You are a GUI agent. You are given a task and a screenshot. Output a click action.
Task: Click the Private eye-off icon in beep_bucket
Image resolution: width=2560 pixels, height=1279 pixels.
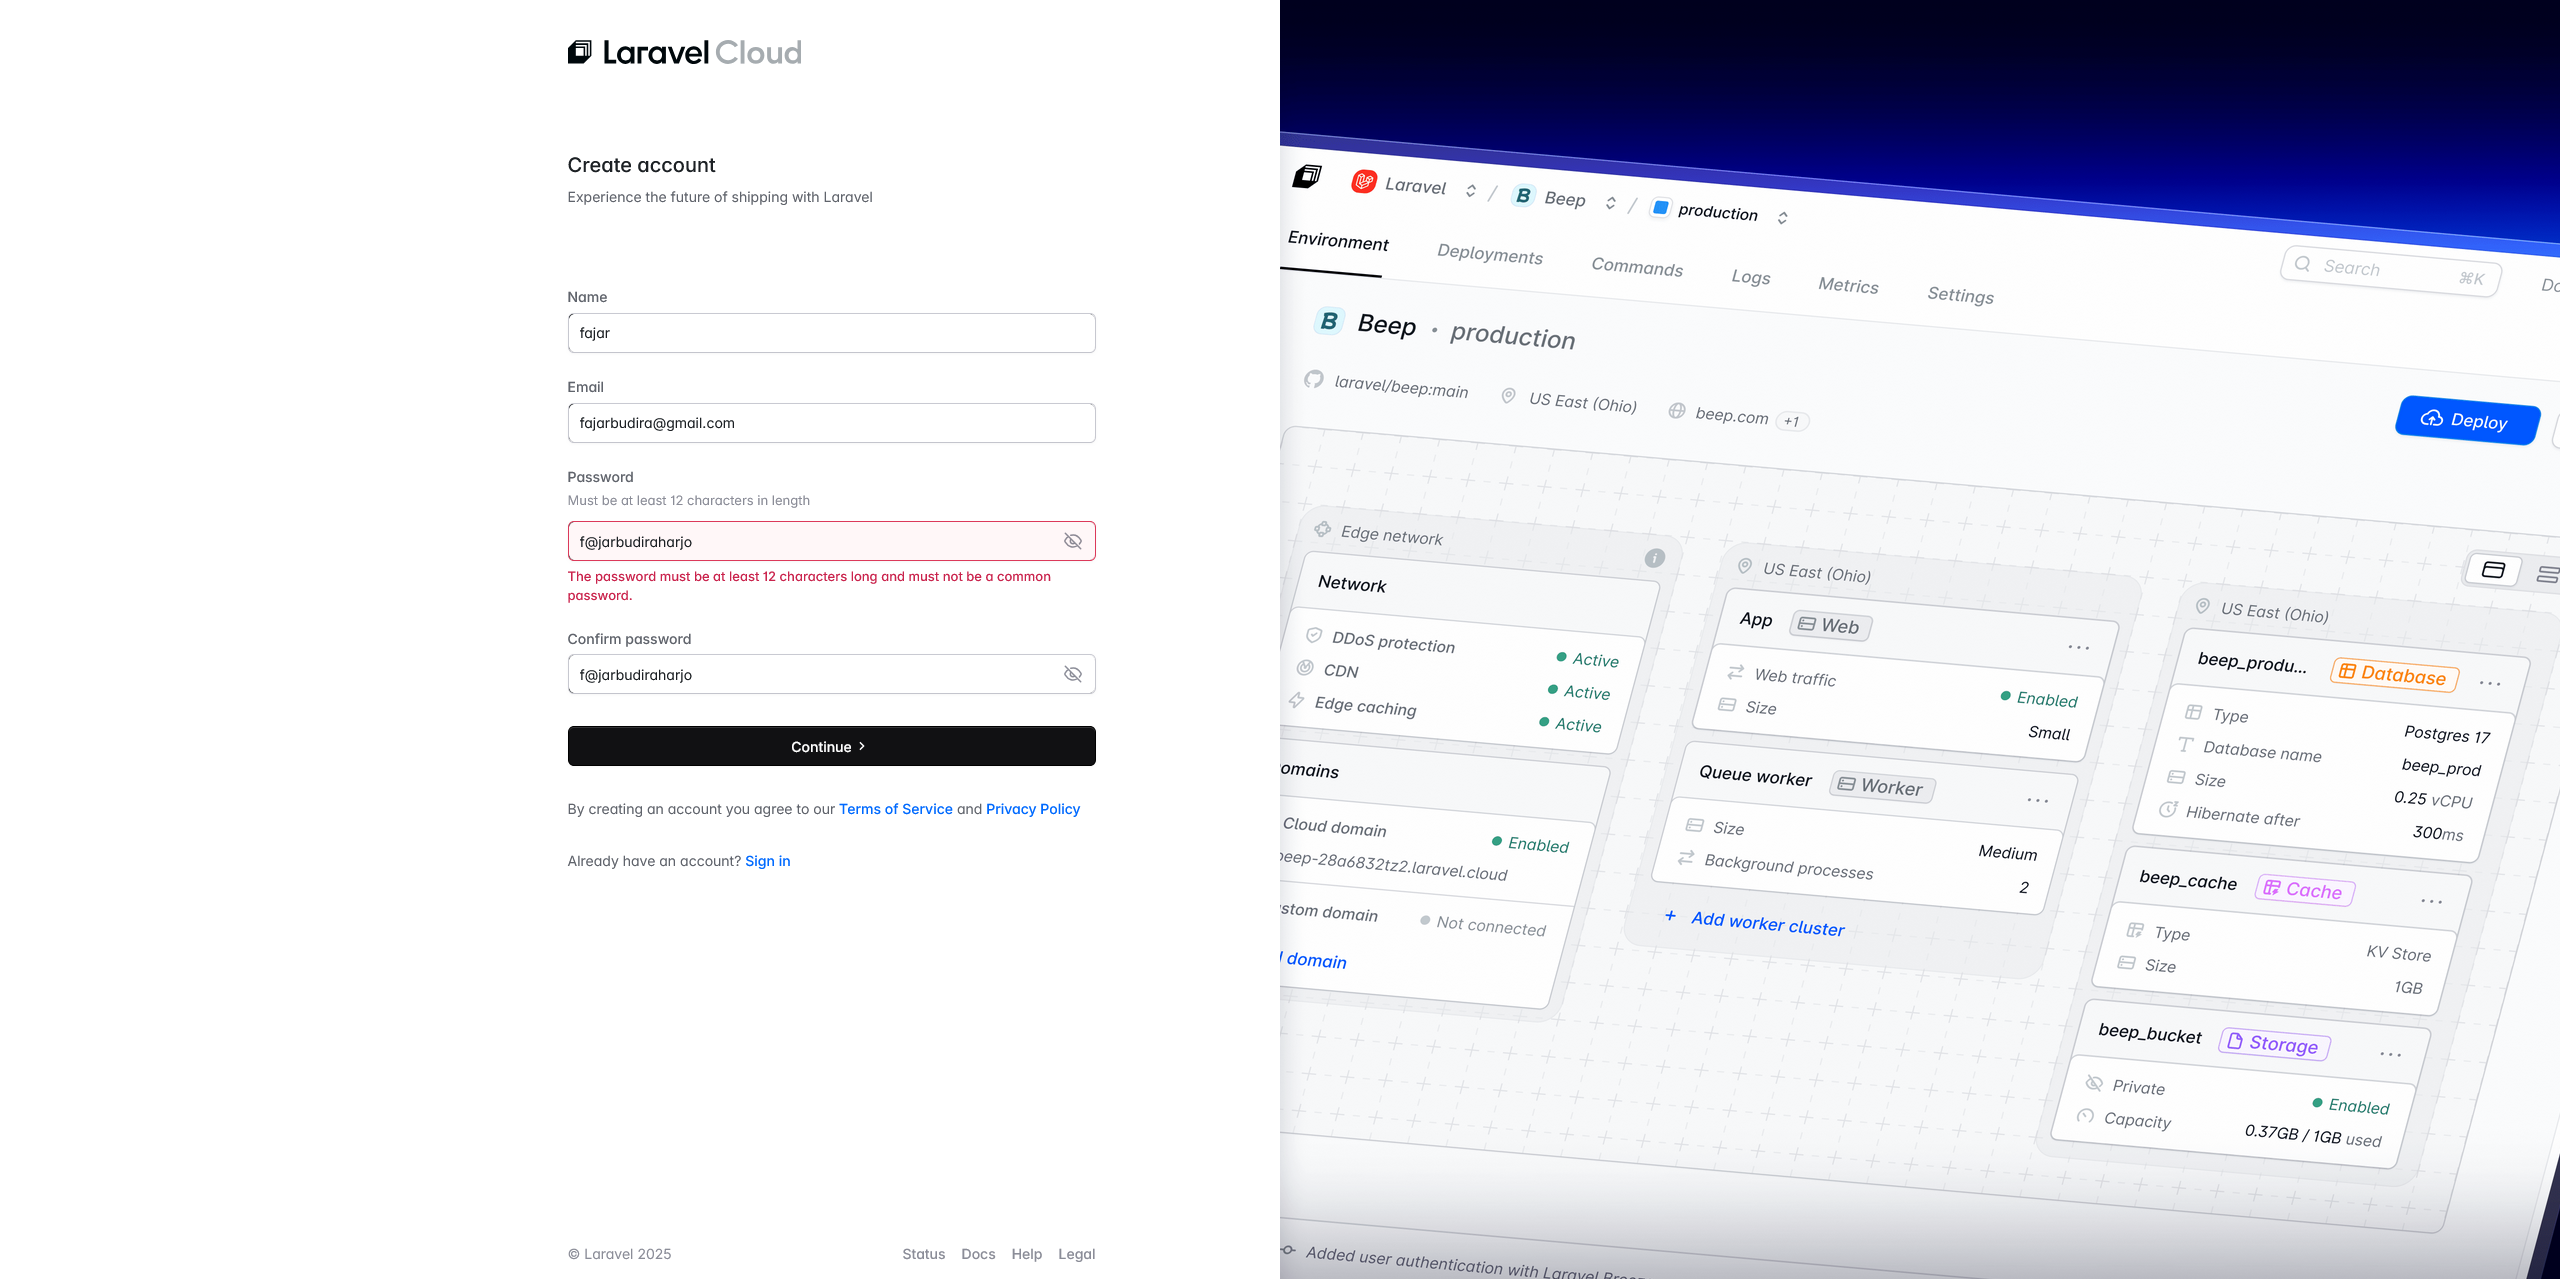click(2094, 1083)
